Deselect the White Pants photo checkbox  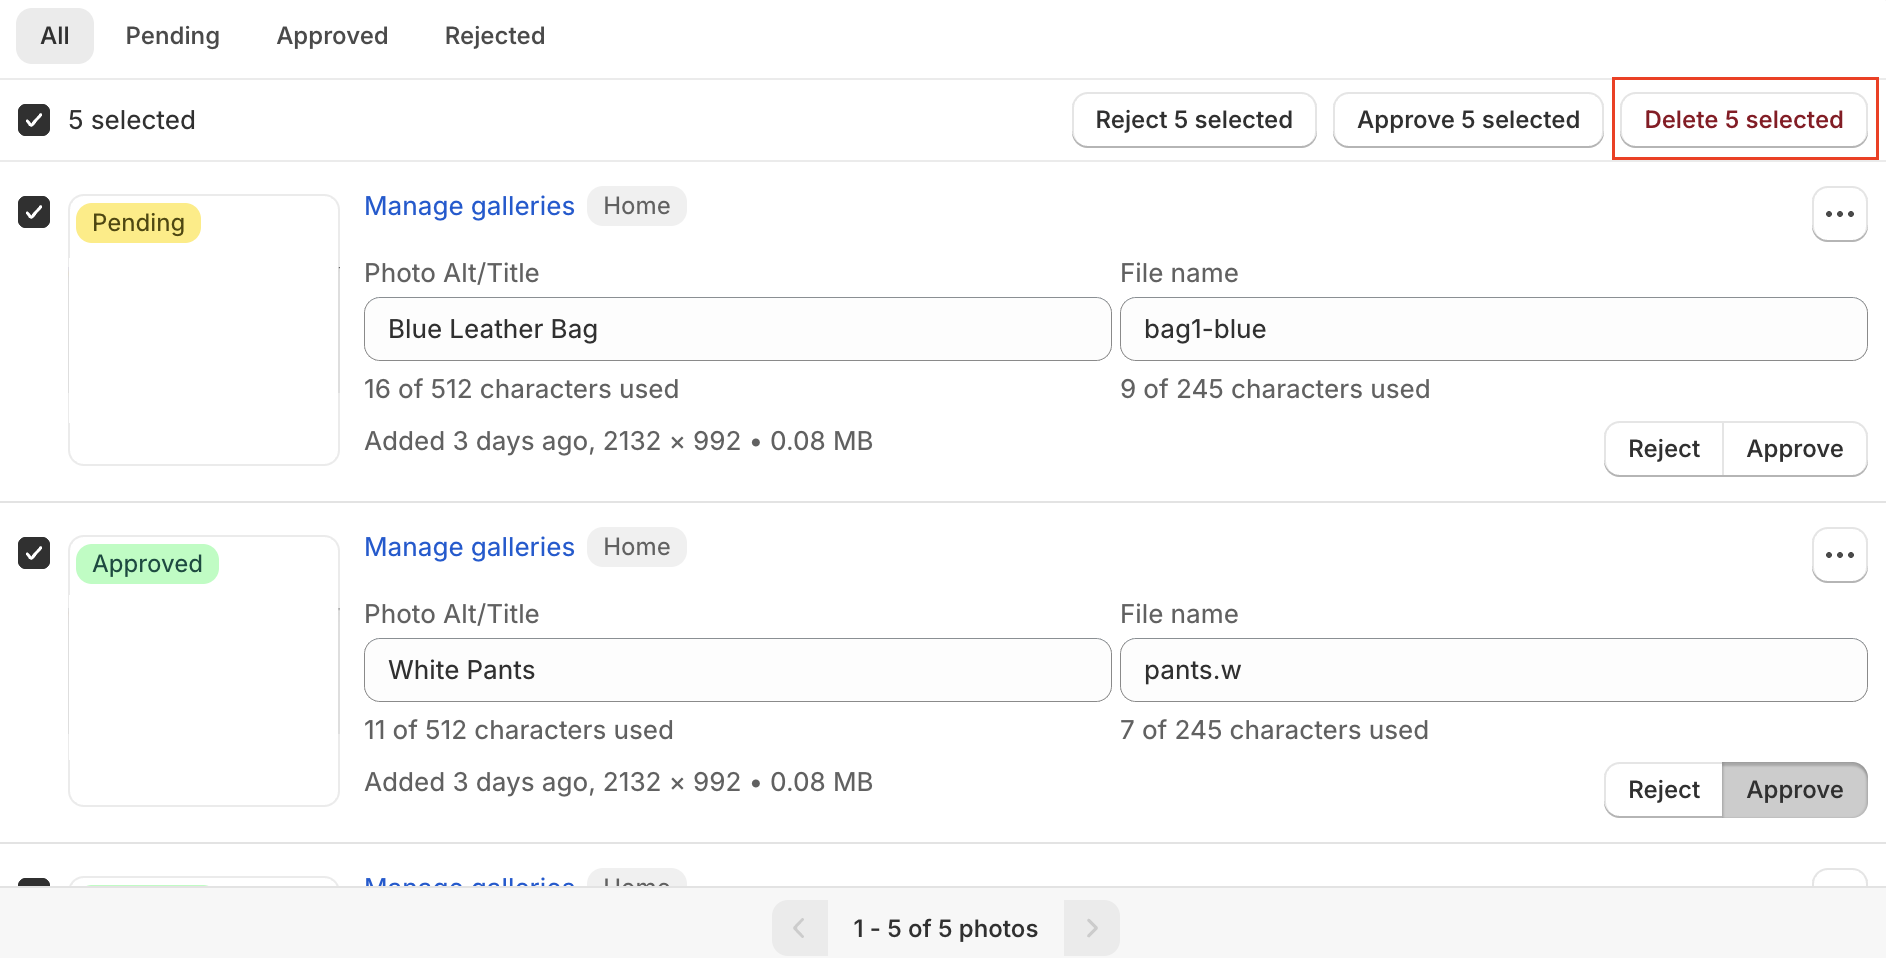pos(34,553)
